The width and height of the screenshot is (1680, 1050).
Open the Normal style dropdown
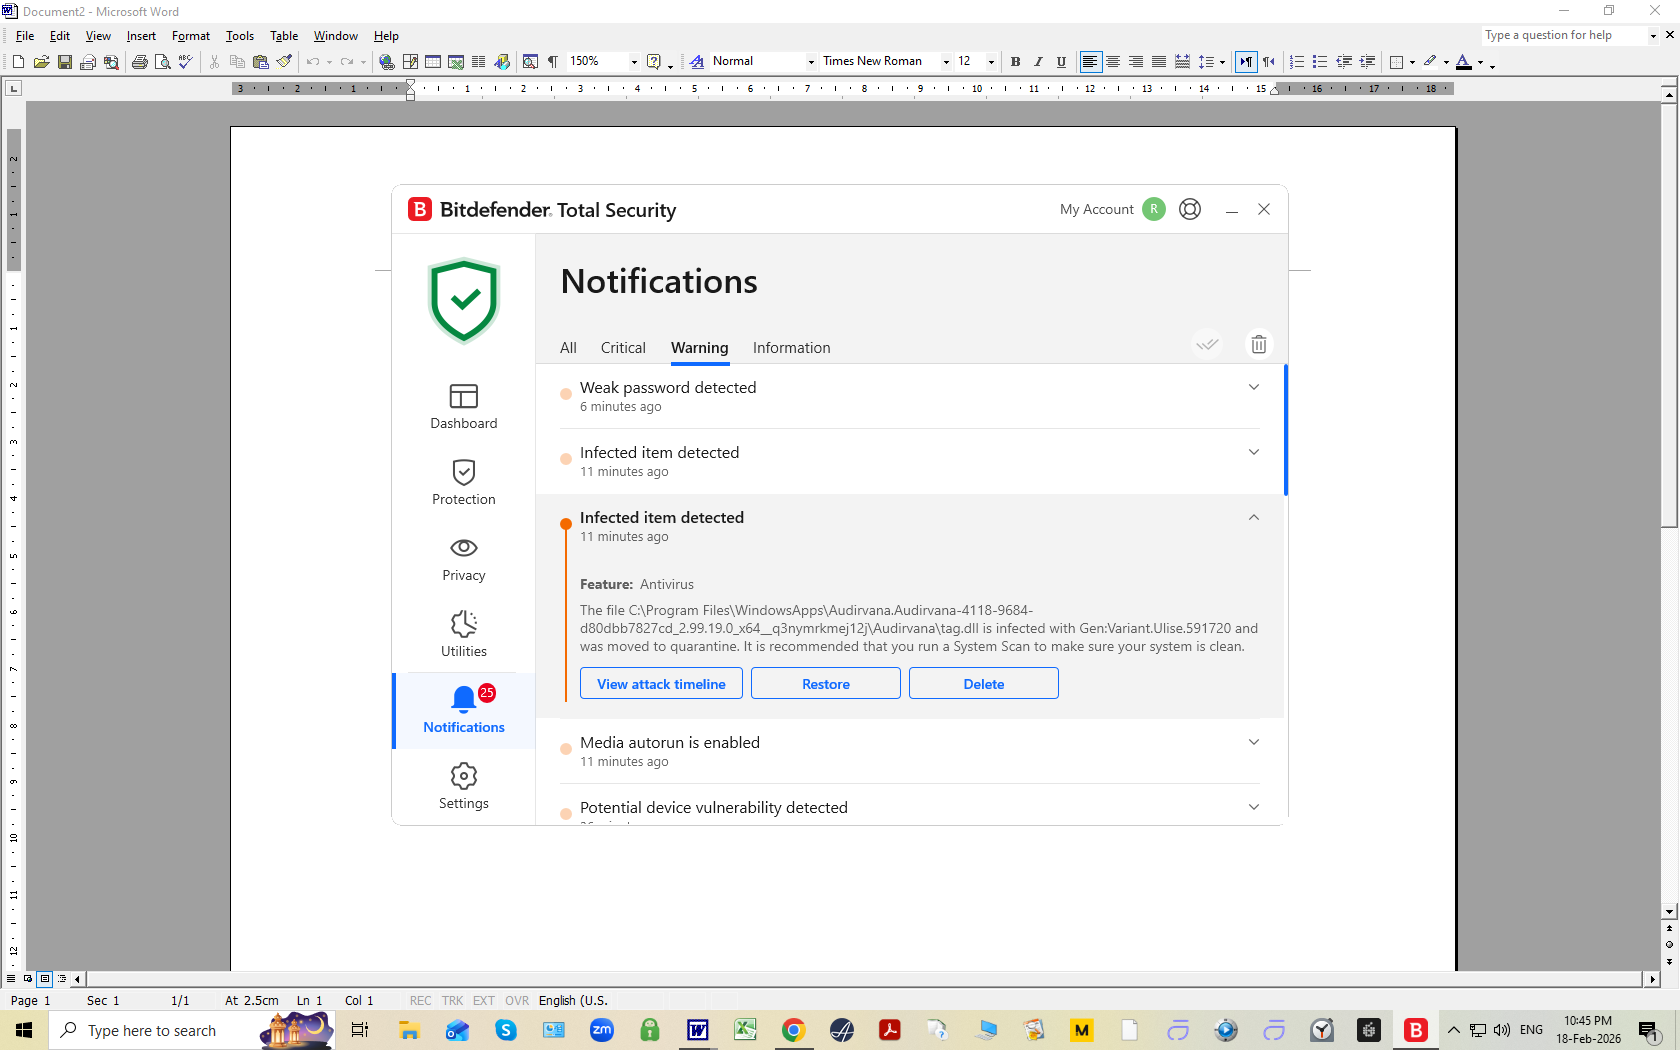tap(811, 62)
